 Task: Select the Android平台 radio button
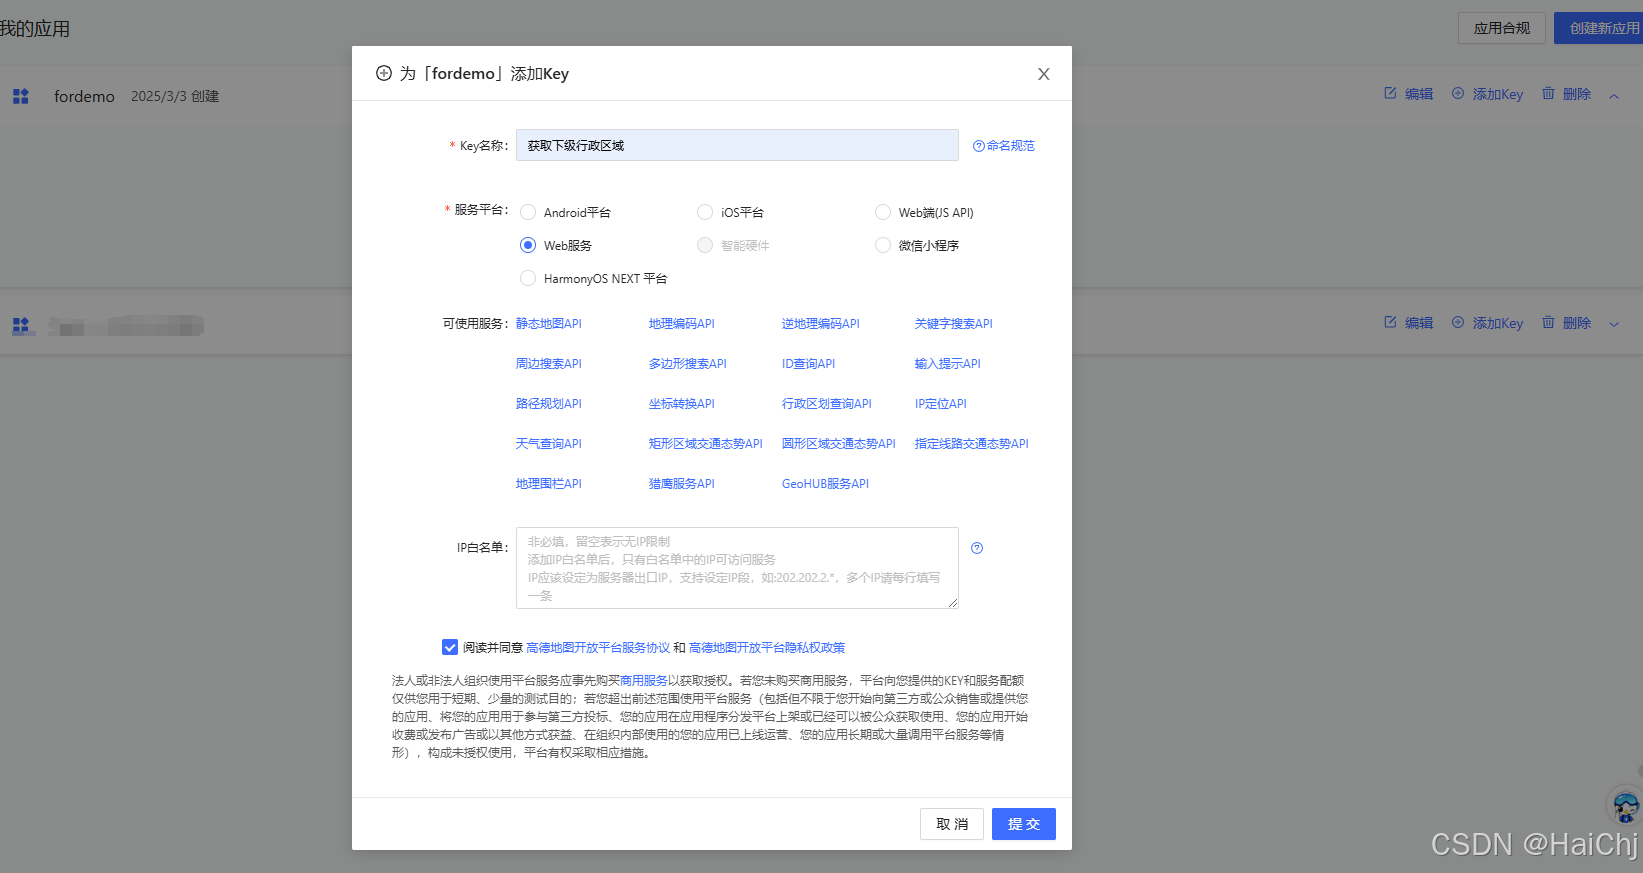click(x=528, y=212)
